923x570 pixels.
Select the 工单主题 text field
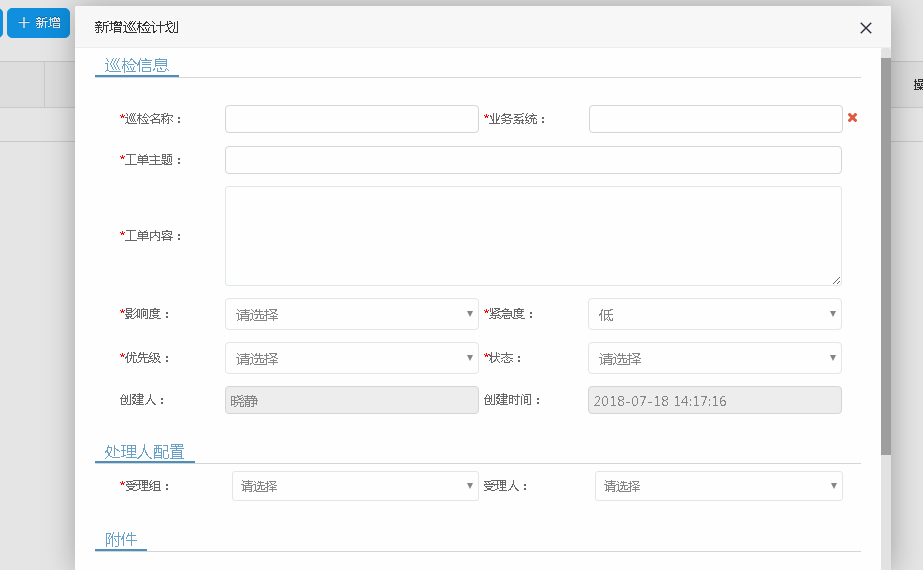(533, 160)
